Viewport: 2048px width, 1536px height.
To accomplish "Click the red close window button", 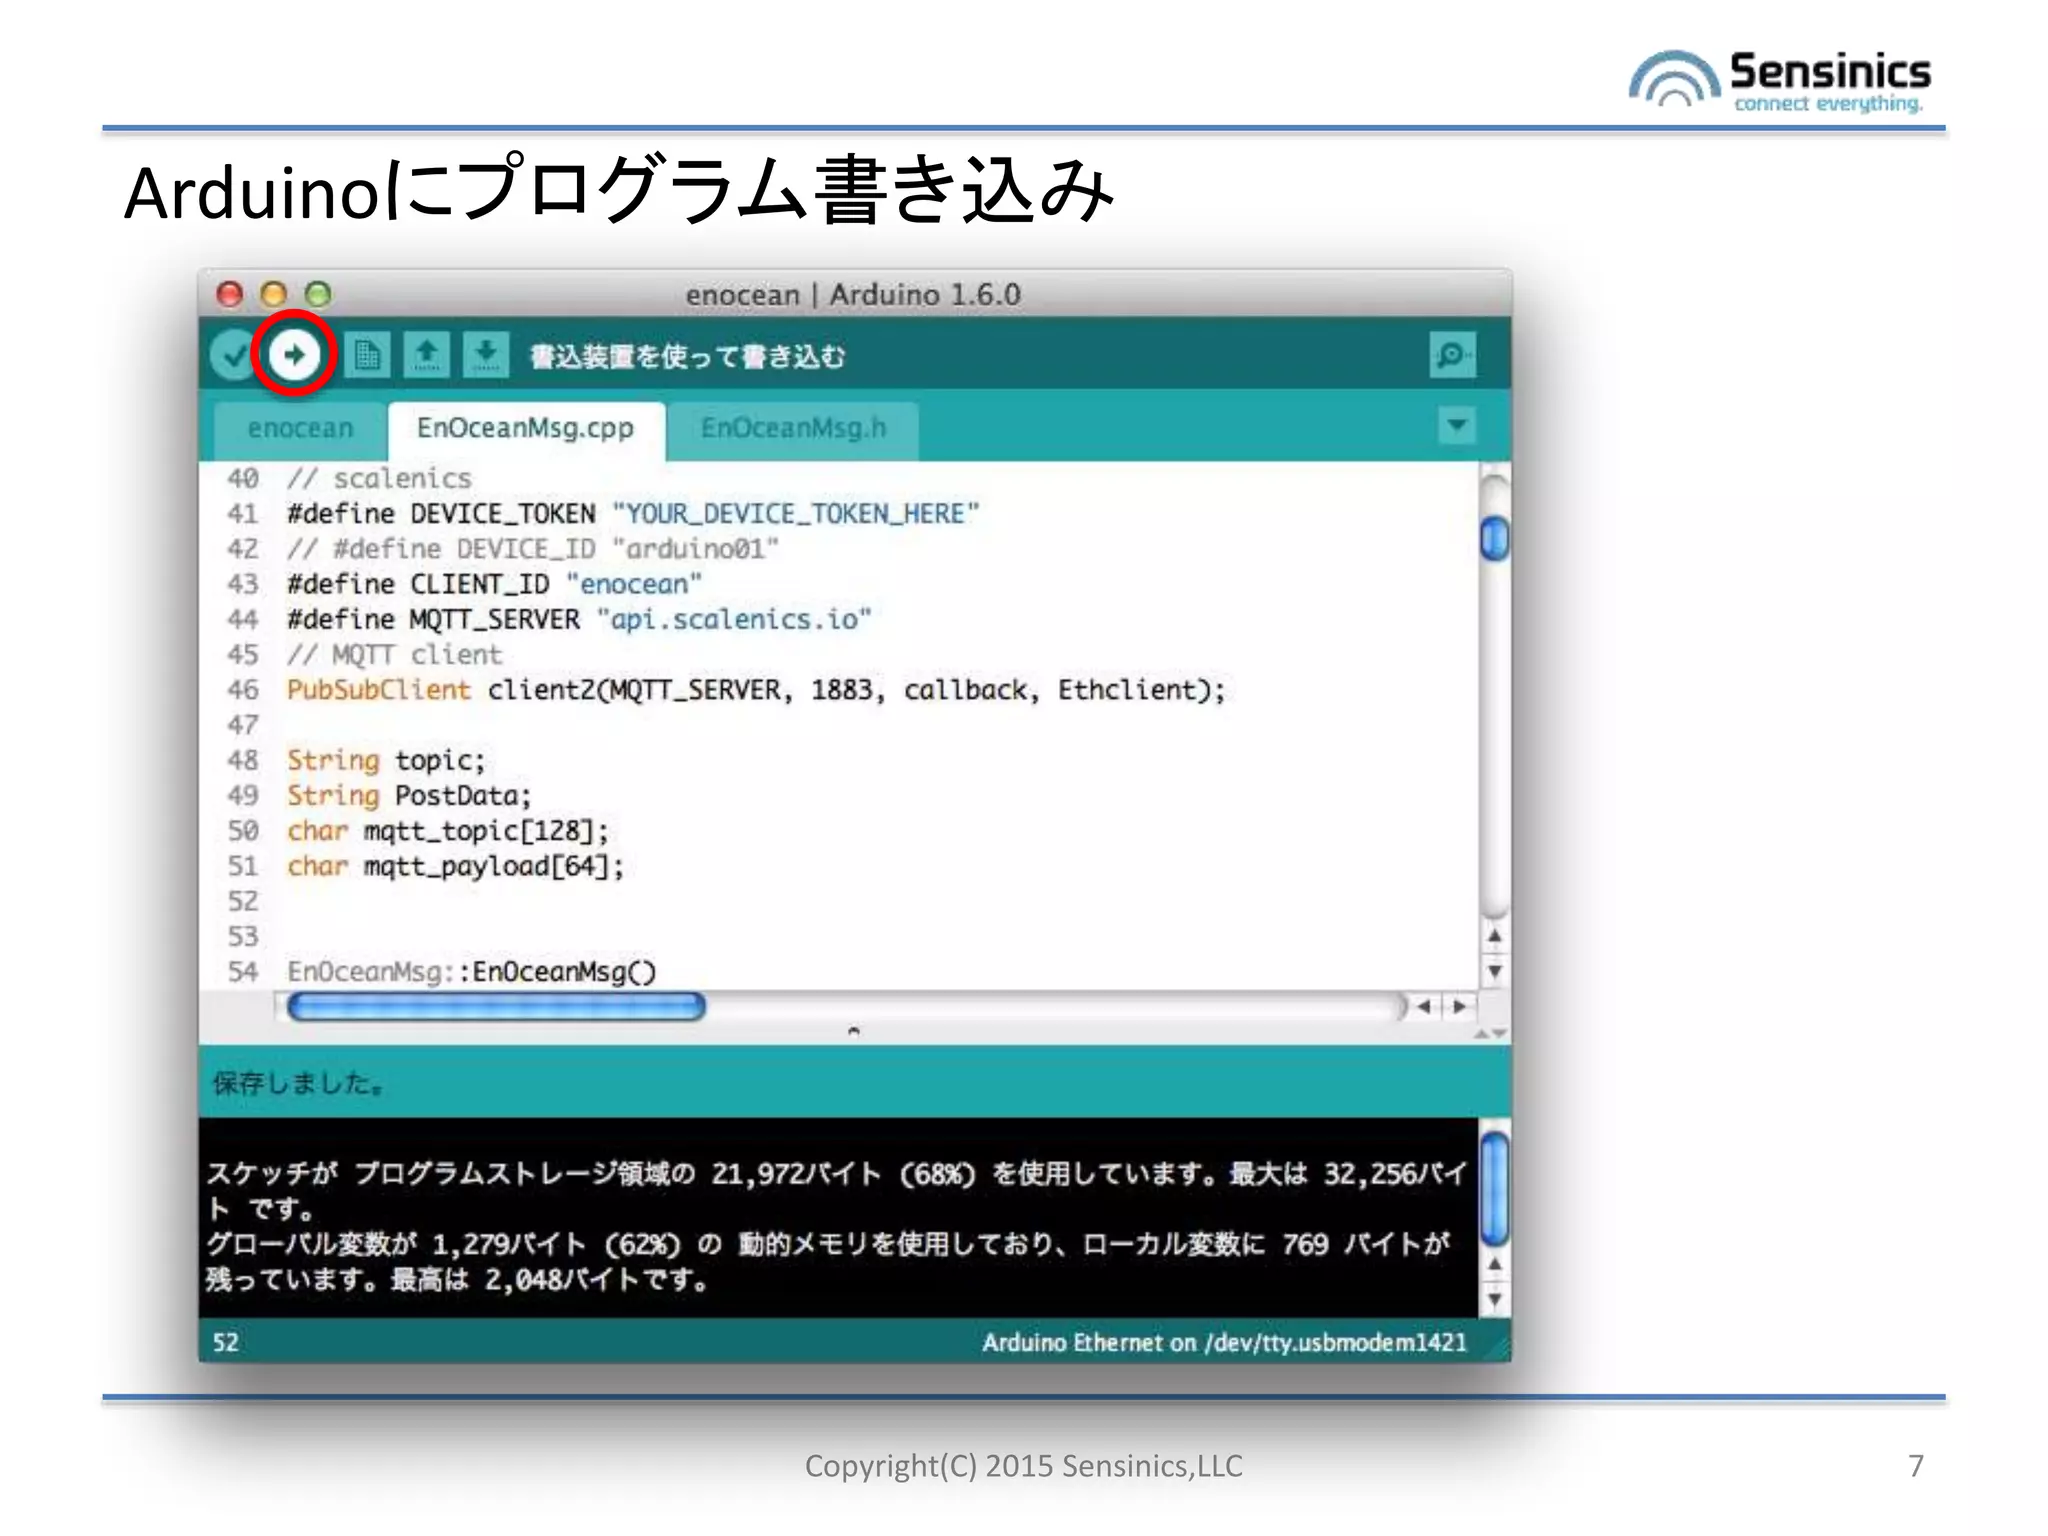I will point(230,294).
